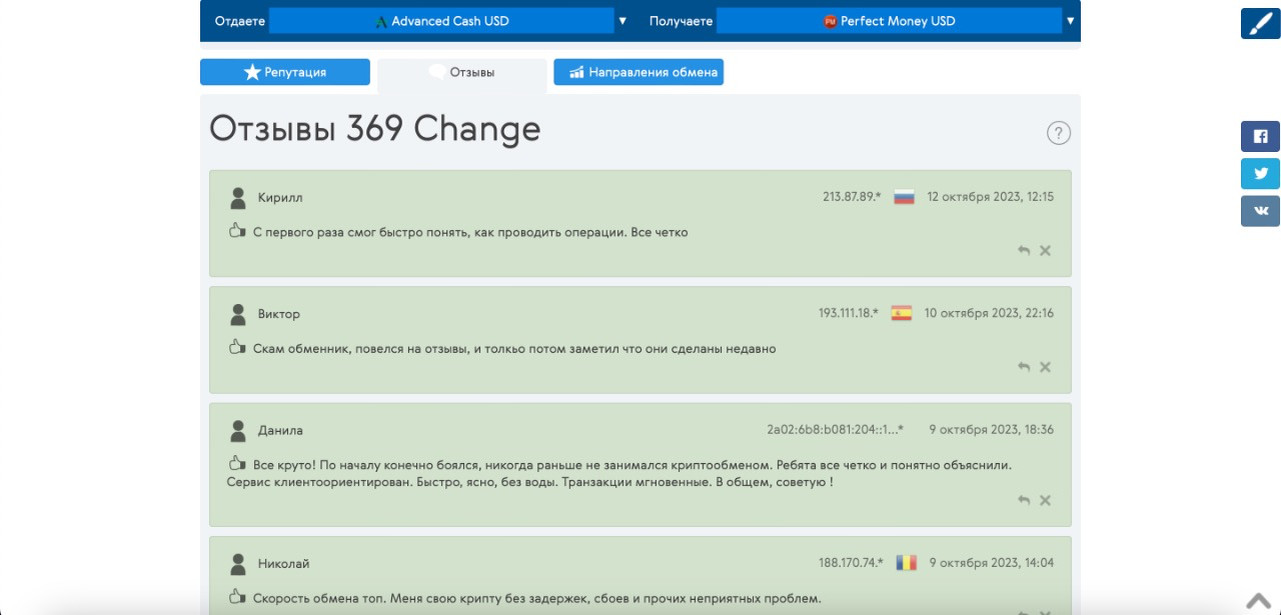Click date 9 октября 2023, 18:36

click(991, 430)
